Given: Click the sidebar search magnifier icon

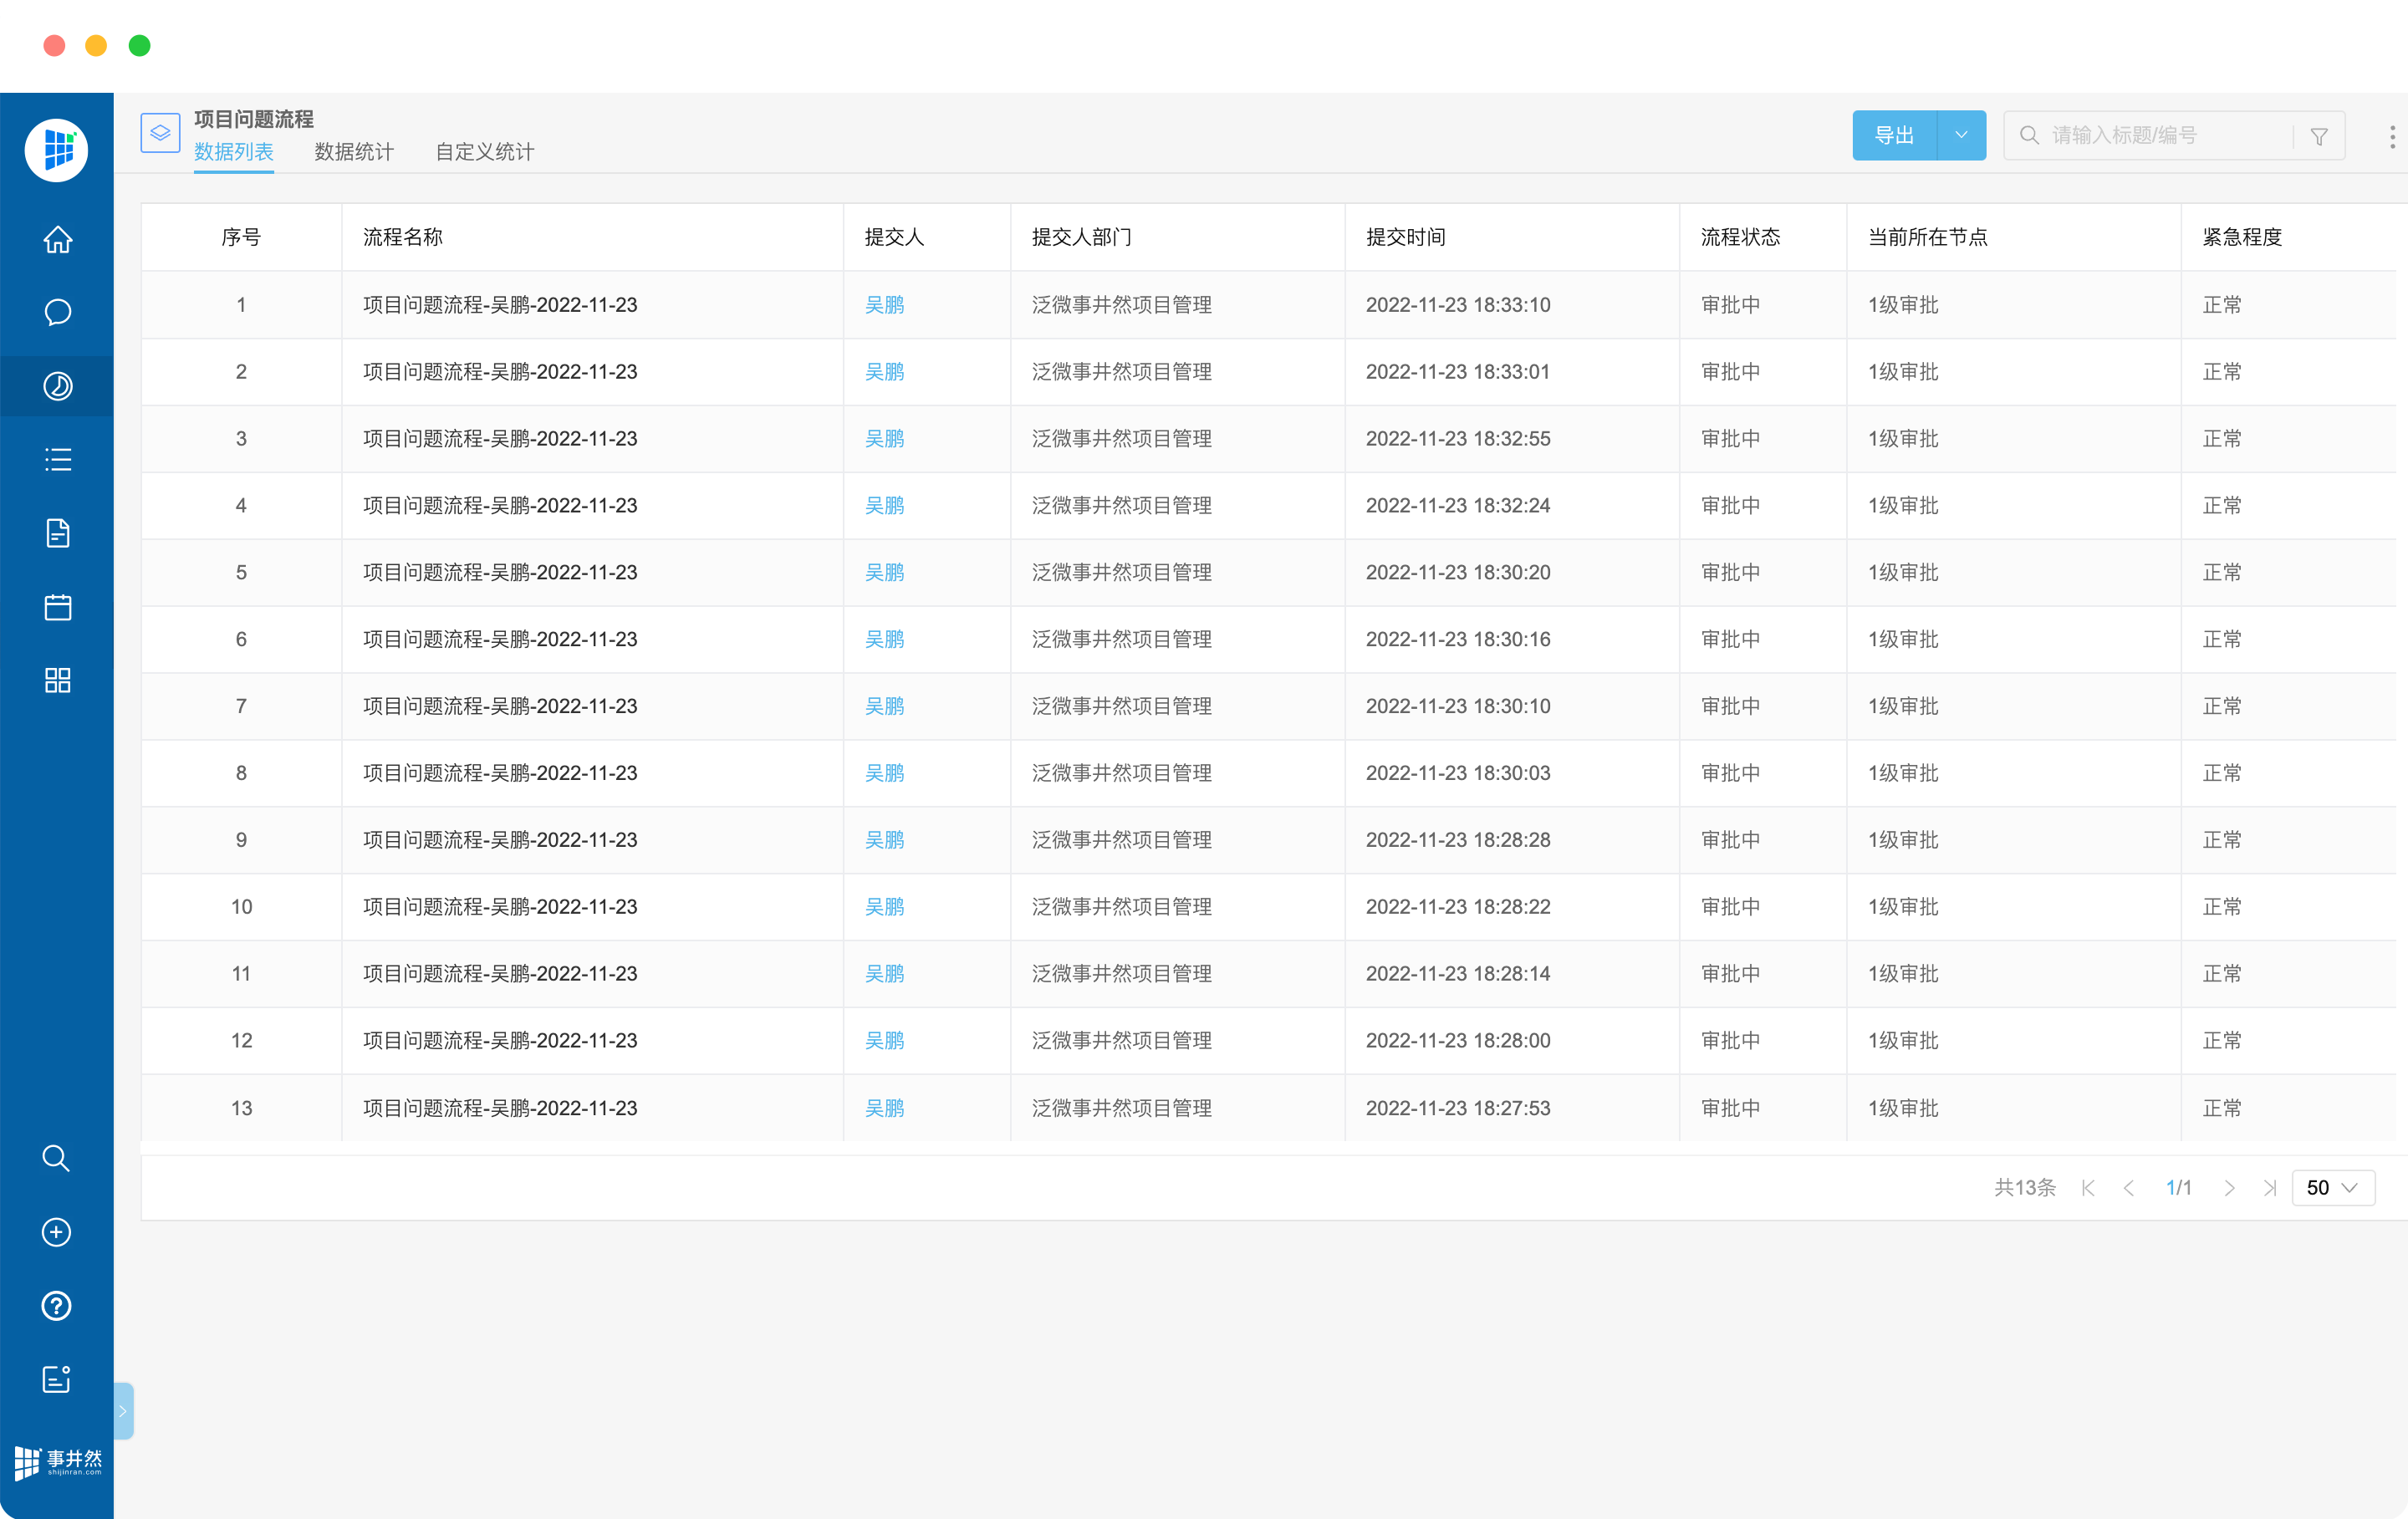Looking at the screenshot, I should pyautogui.click(x=56, y=1158).
